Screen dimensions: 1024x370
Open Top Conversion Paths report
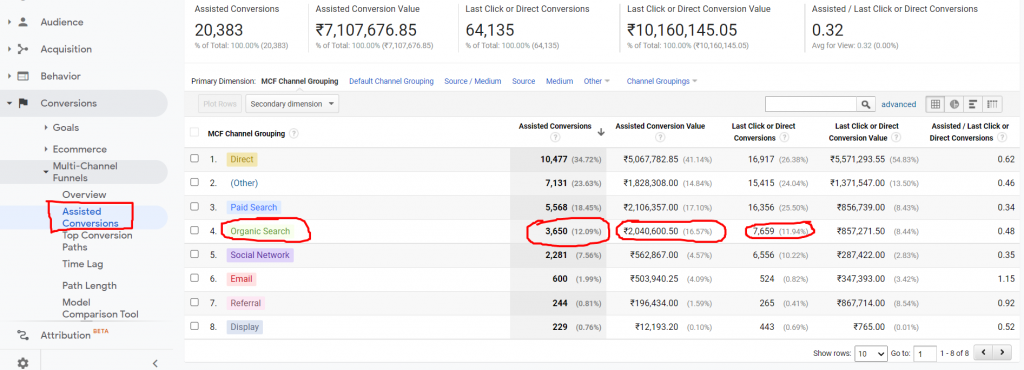pos(97,241)
